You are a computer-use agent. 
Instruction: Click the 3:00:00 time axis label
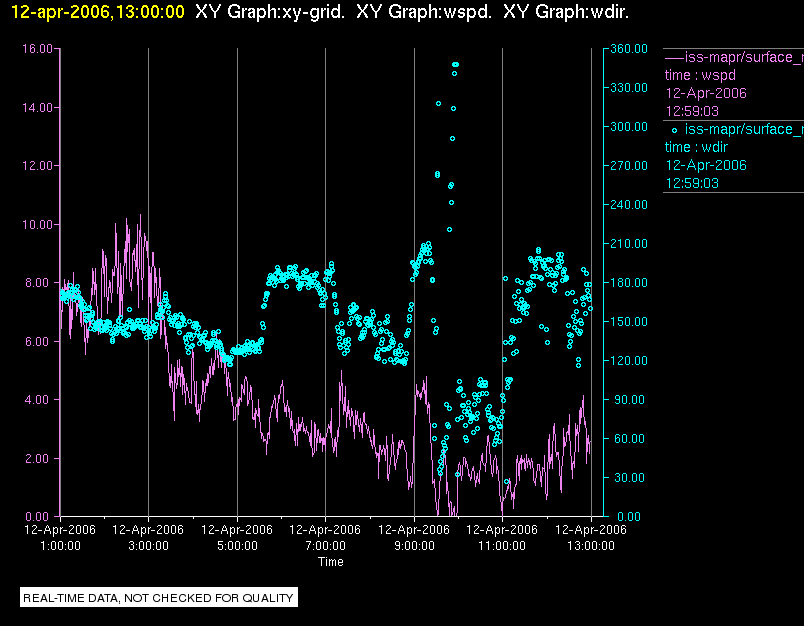coord(148,546)
